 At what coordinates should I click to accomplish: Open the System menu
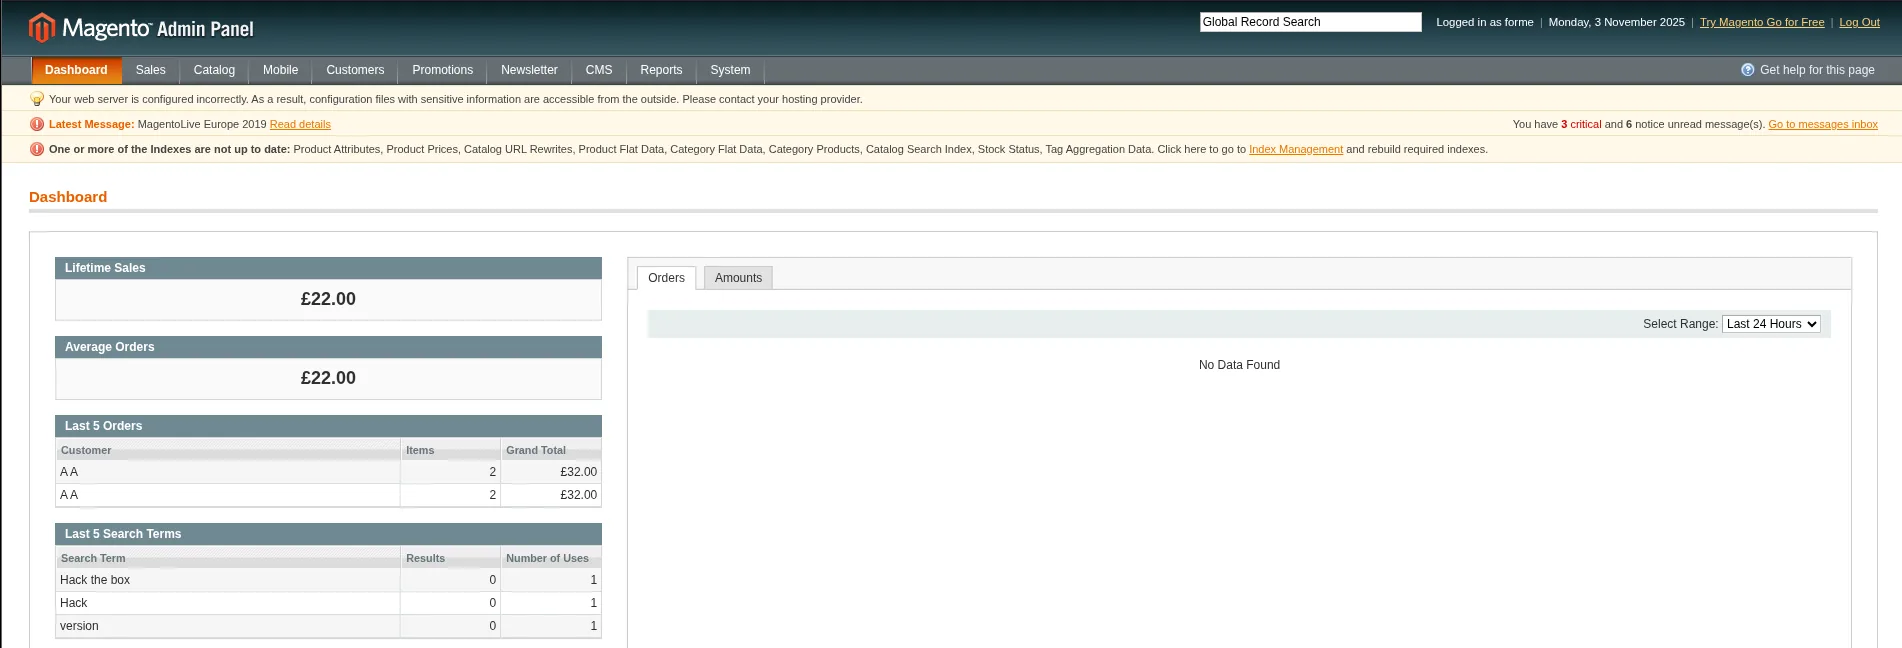click(x=730, y=70)
